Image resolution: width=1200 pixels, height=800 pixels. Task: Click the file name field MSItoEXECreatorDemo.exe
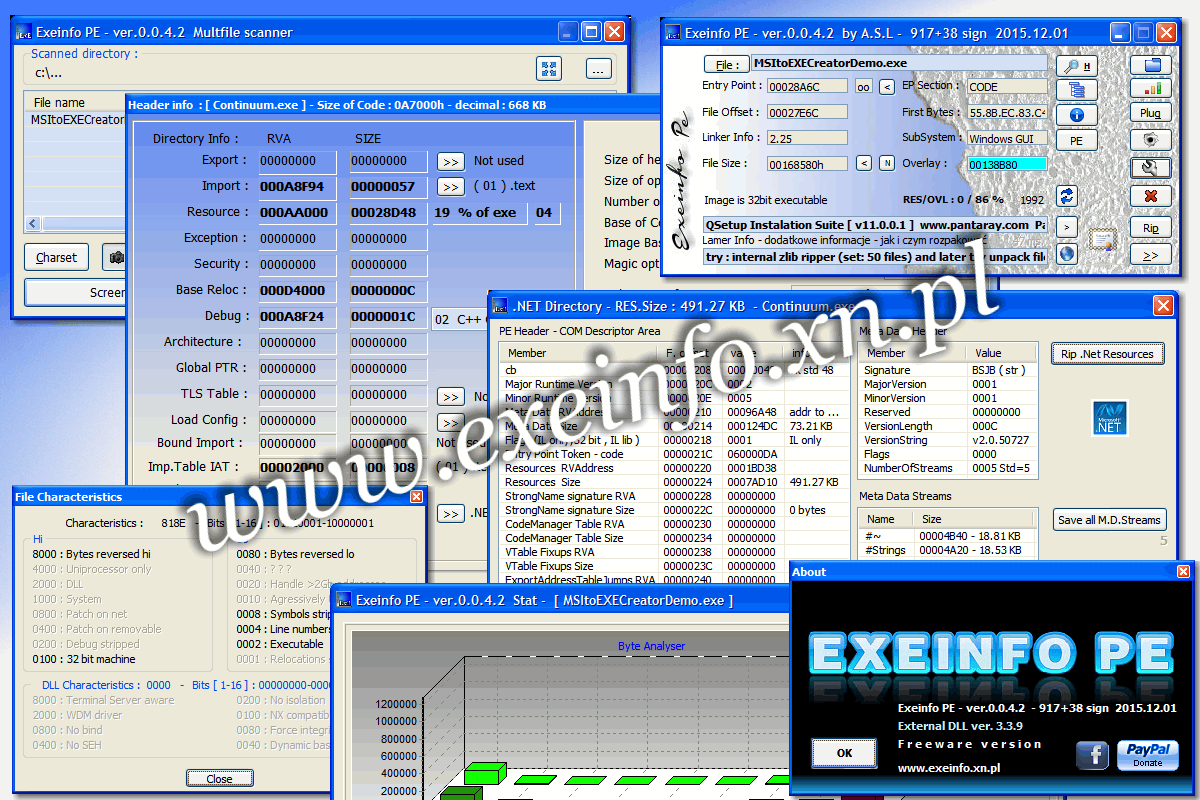899,63
